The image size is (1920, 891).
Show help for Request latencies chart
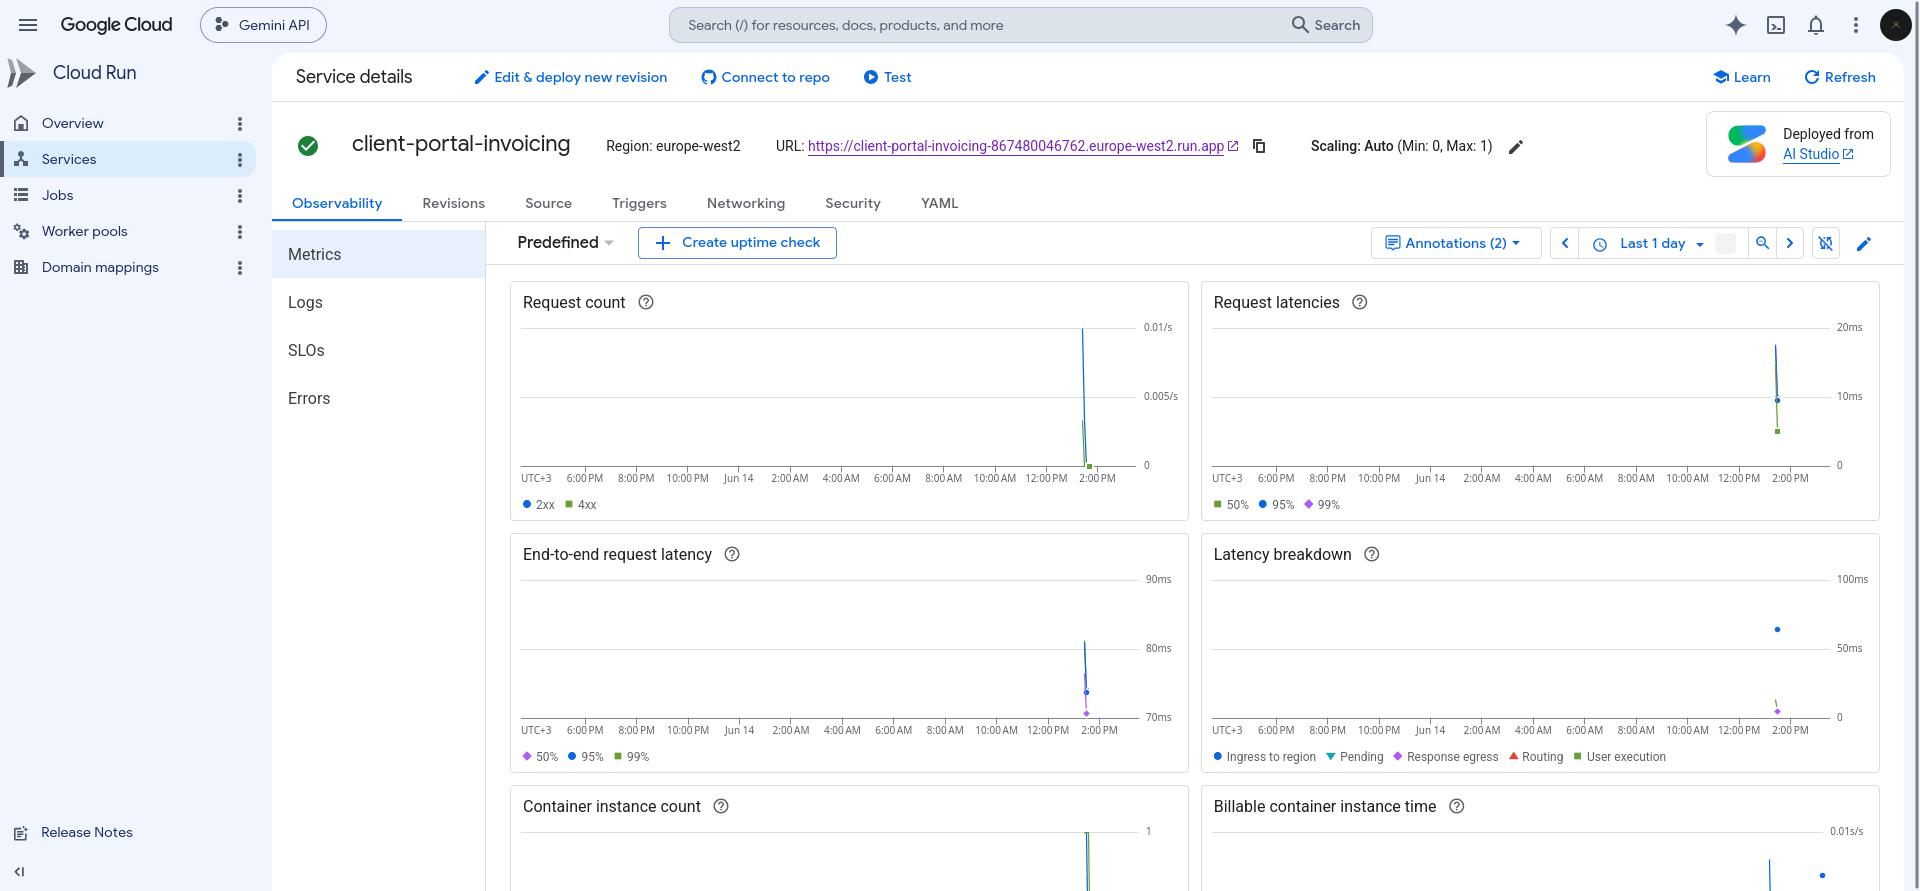pos(1360,302)
